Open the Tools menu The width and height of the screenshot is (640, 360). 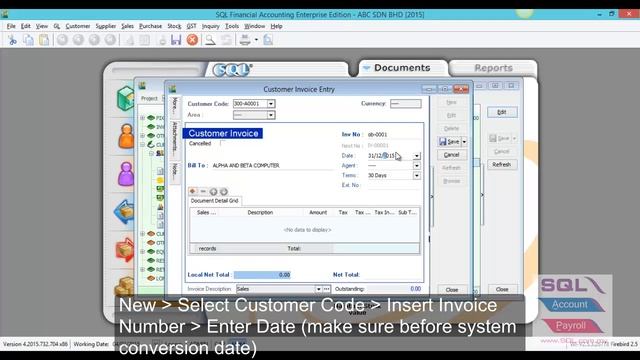[232, 26]
